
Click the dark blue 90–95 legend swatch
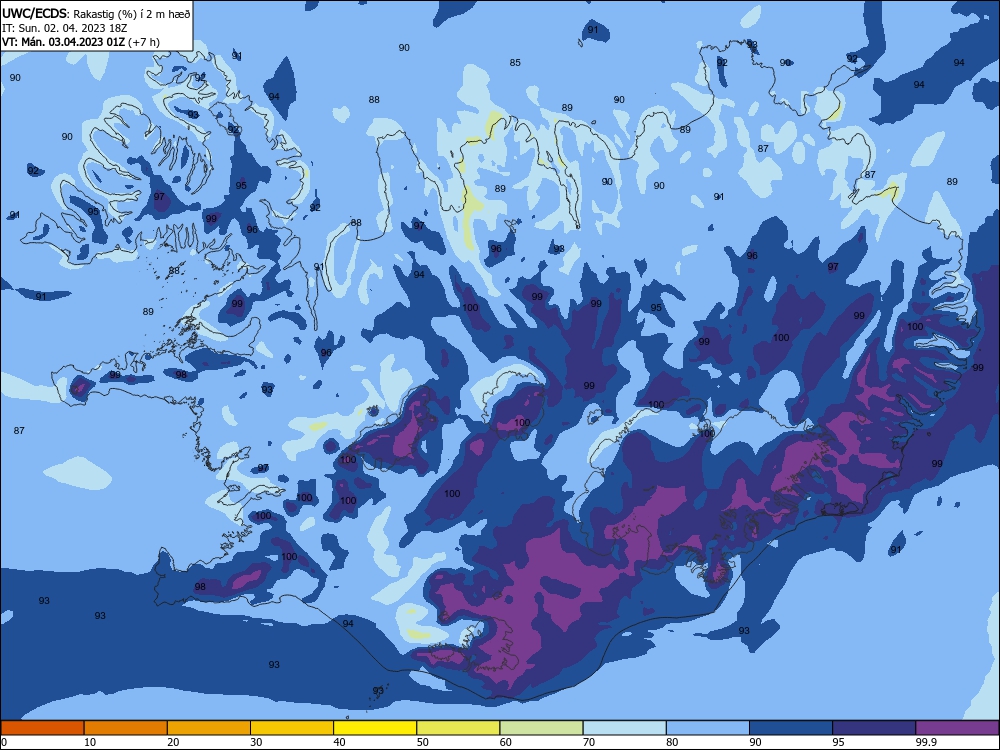(x=791, y=728)
